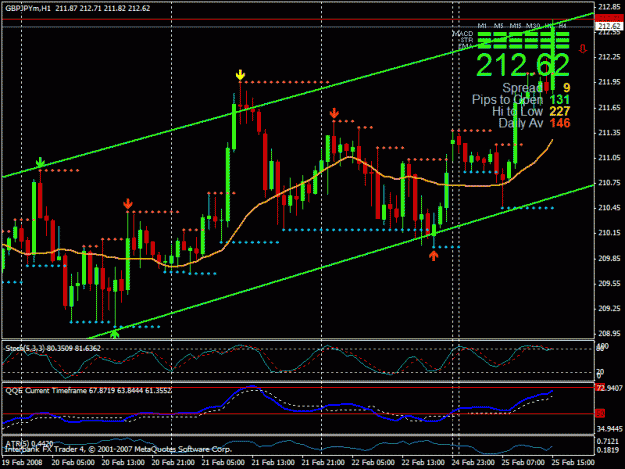625x469 pixels.
Task: Click the 211.95 price axis label
Action: click(609, 82)
